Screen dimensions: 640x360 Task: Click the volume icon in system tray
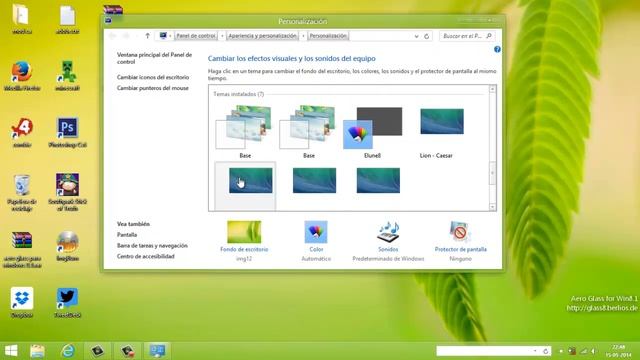pyautogui.click(x=594, y=351)
